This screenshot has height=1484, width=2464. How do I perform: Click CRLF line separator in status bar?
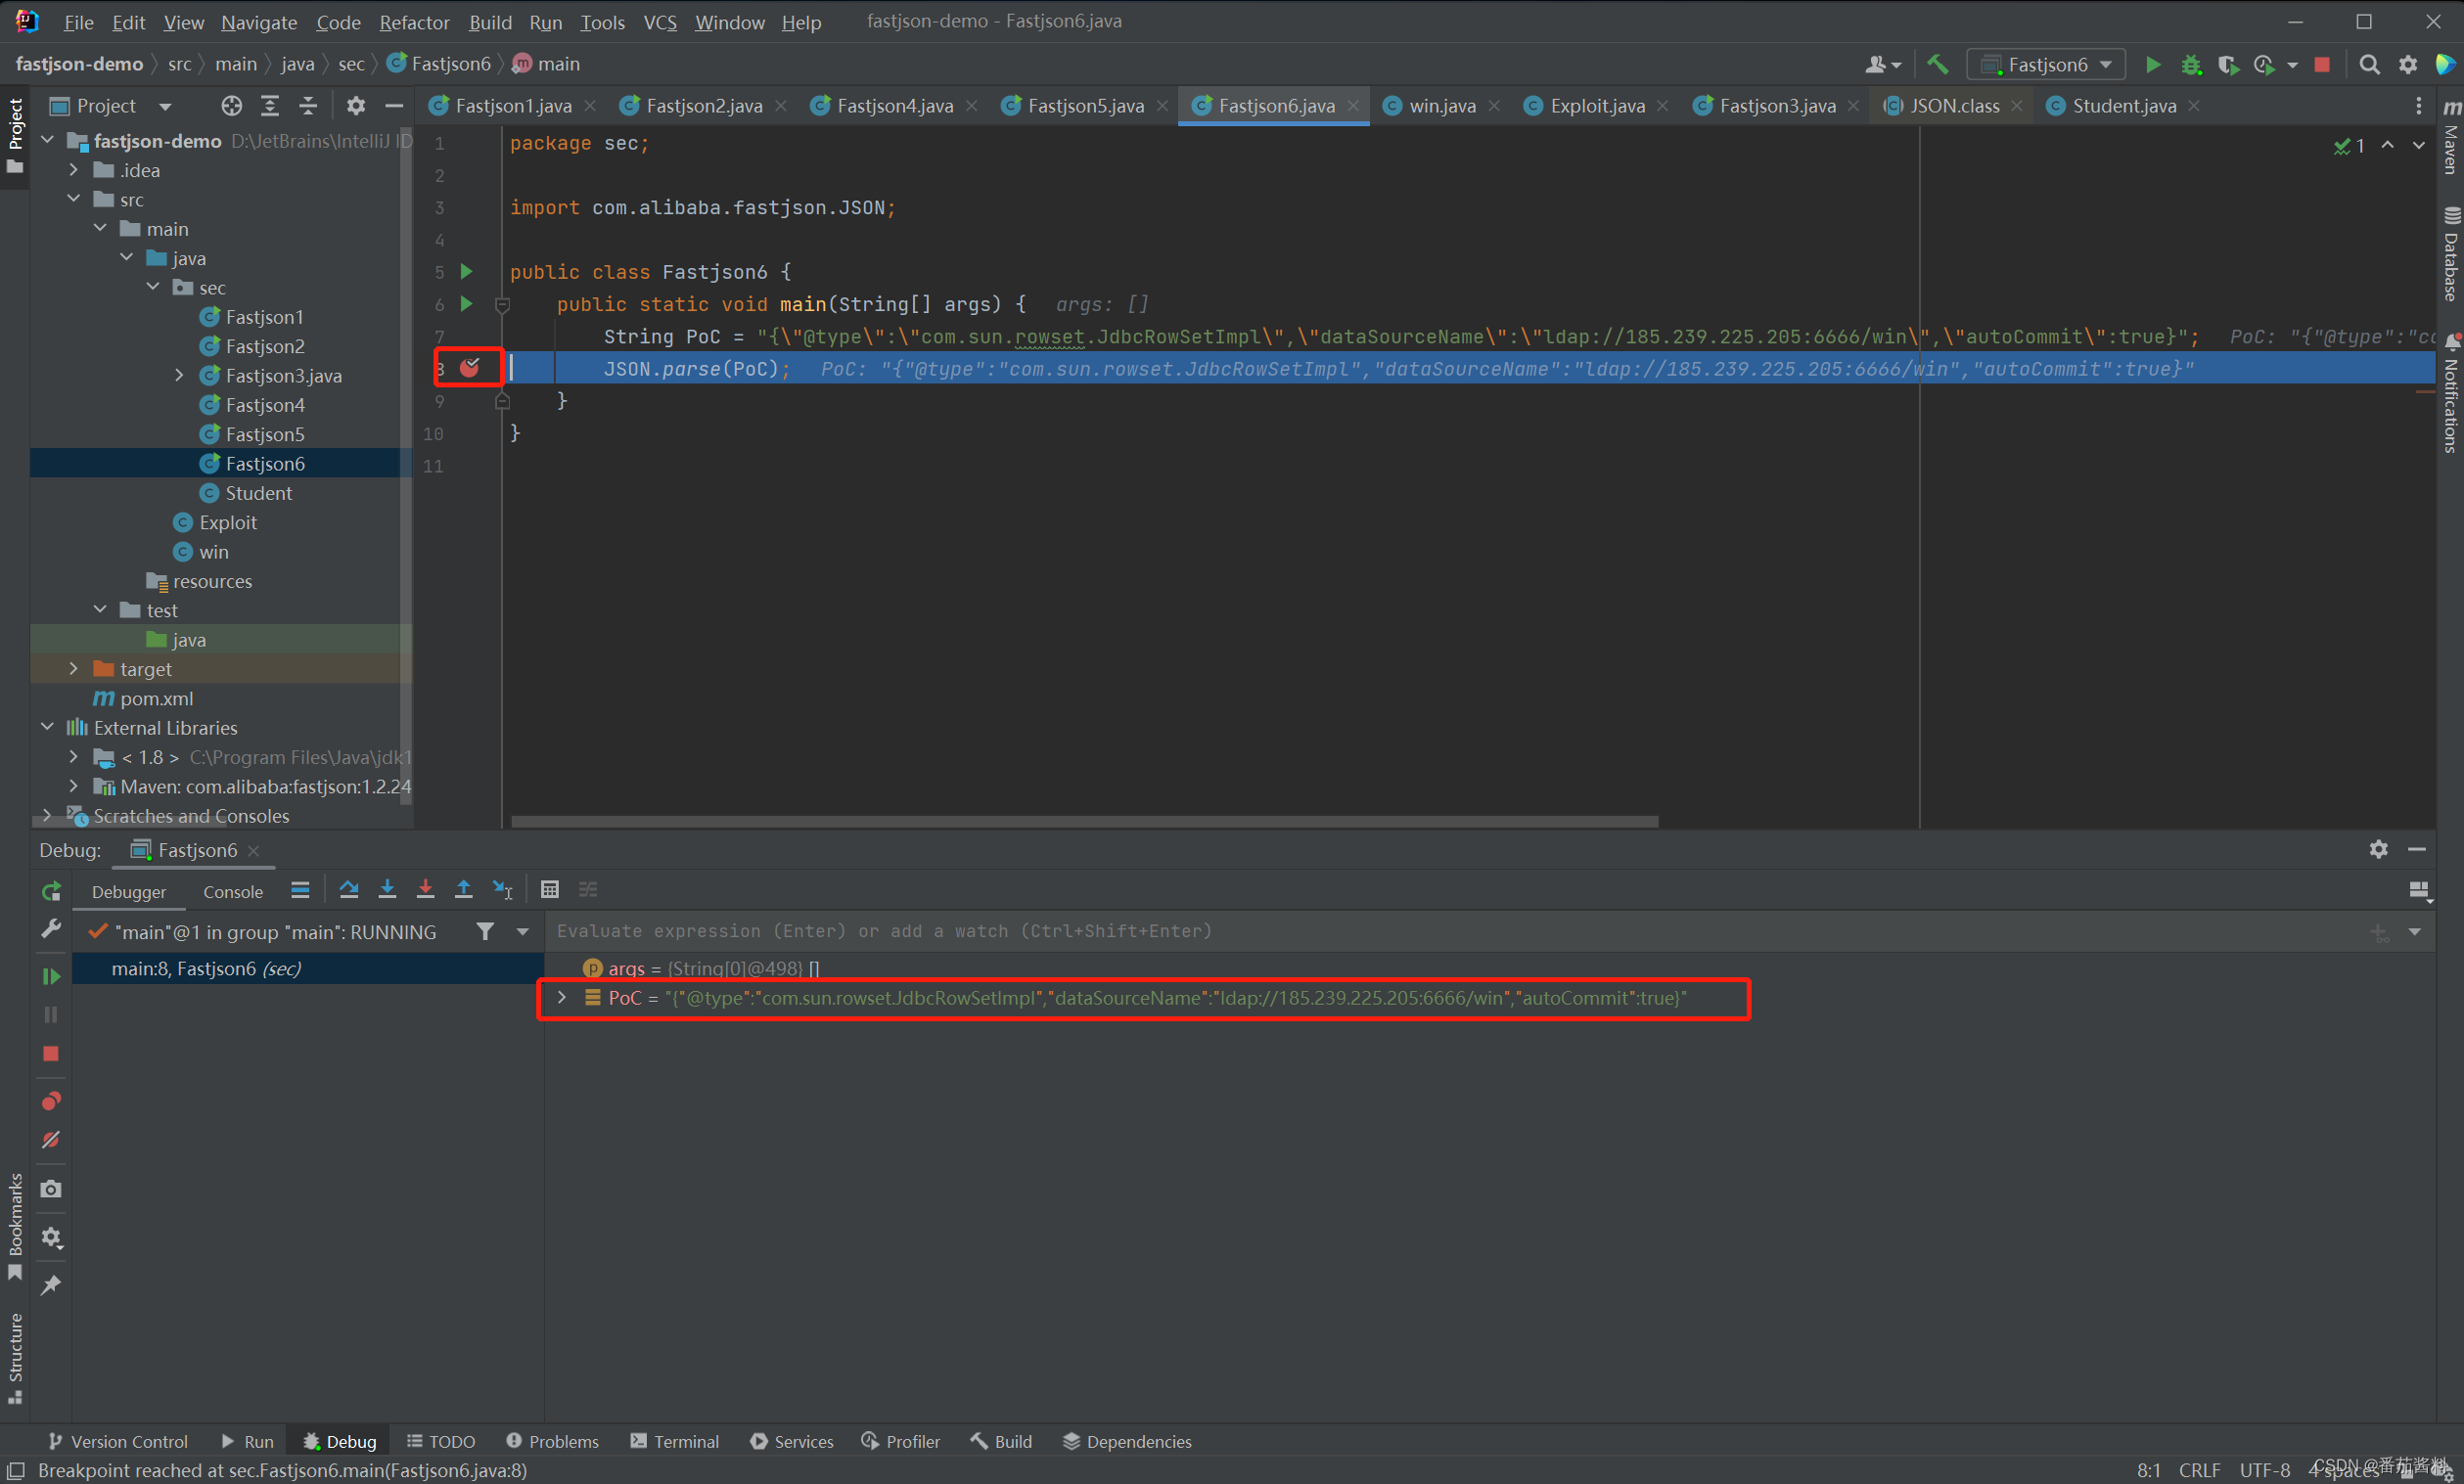point(2199,1469)
